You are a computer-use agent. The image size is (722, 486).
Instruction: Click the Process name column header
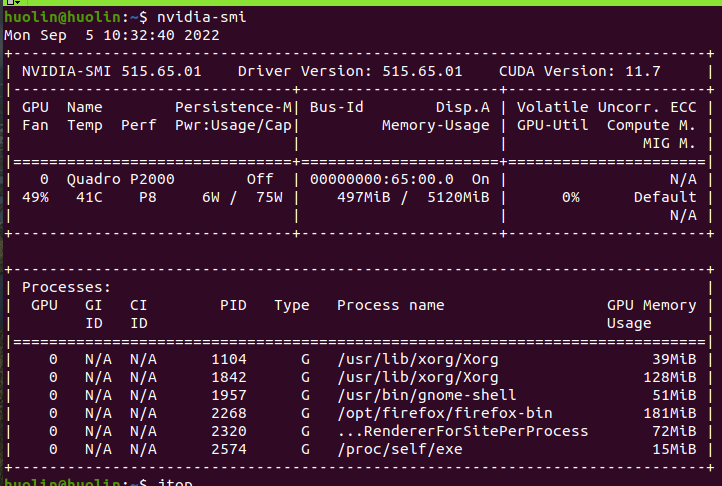pos(390,305)
